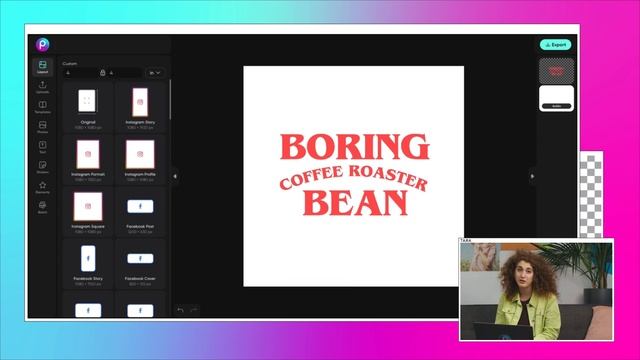Open the Photos panel in sidebar
640x360 pixels.
42,127
